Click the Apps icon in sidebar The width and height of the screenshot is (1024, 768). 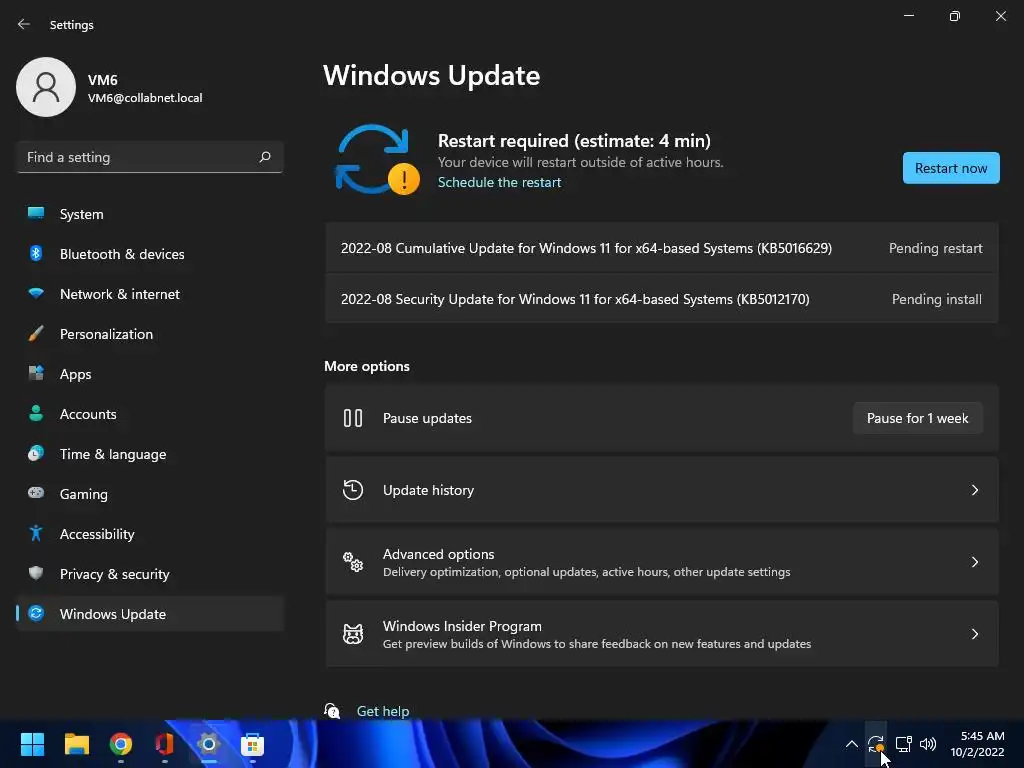coord(36,374)
